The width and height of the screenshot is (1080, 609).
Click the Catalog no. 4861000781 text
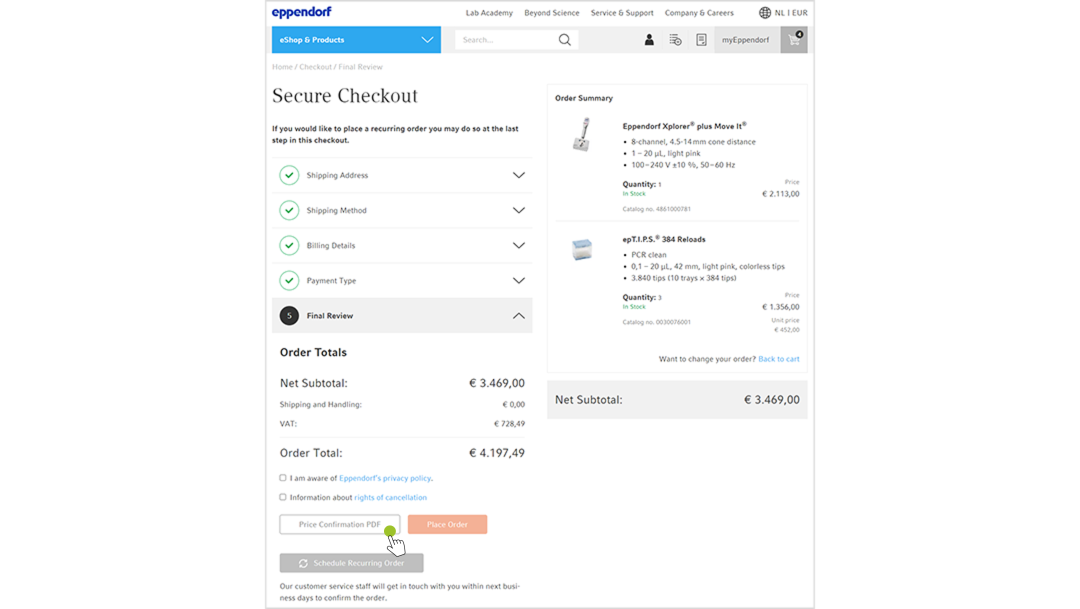(x=656, y=209)
